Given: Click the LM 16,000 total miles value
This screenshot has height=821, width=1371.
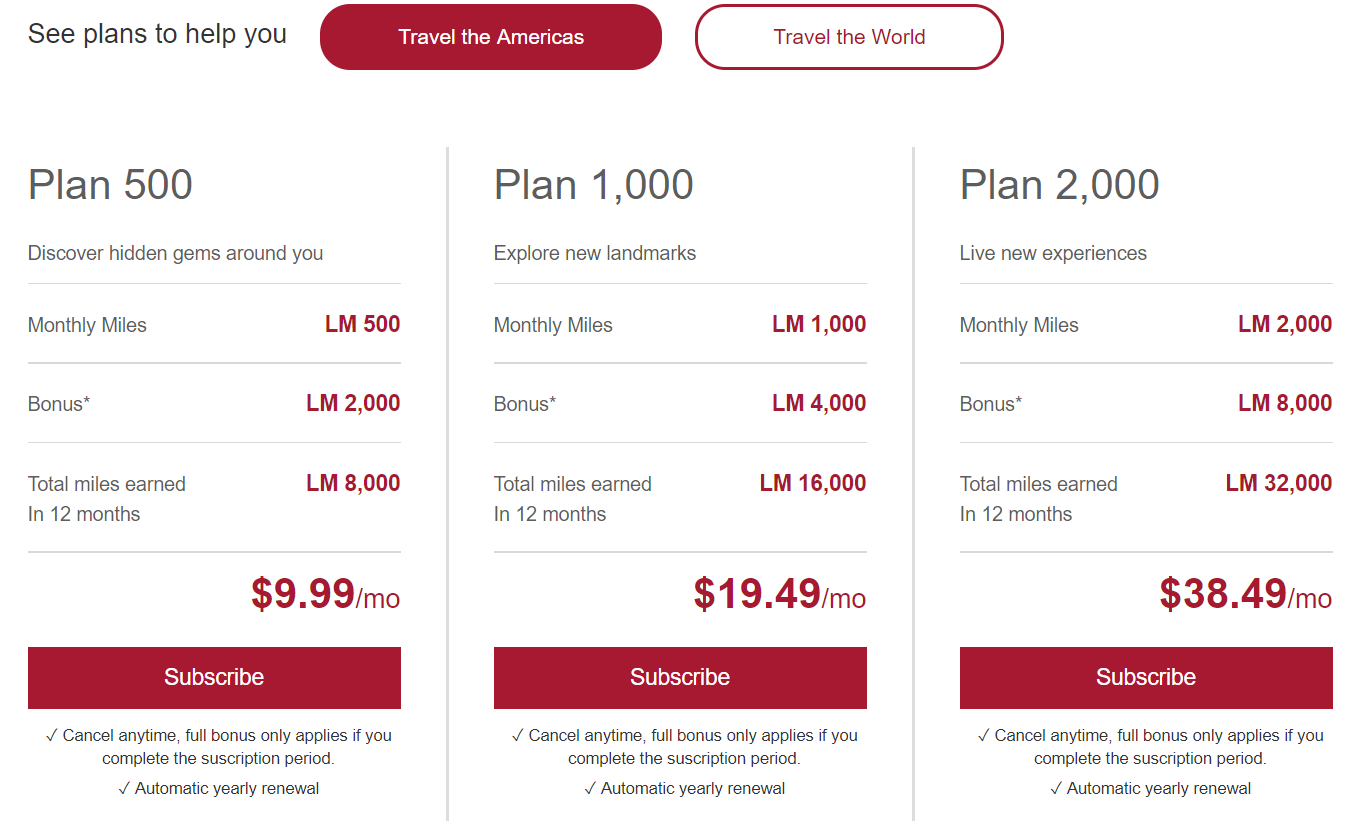Looking at the screenshot, I should (x=813, y=484).
